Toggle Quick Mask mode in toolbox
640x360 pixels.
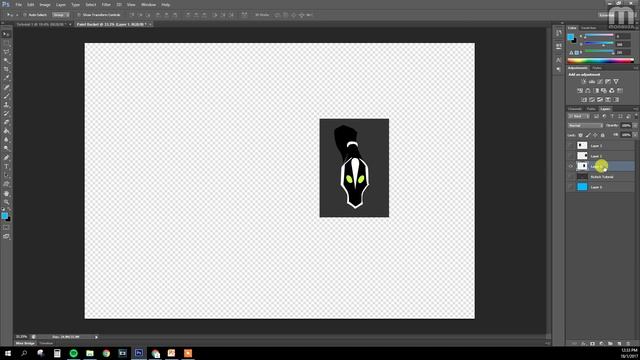(x=6, y=228)
